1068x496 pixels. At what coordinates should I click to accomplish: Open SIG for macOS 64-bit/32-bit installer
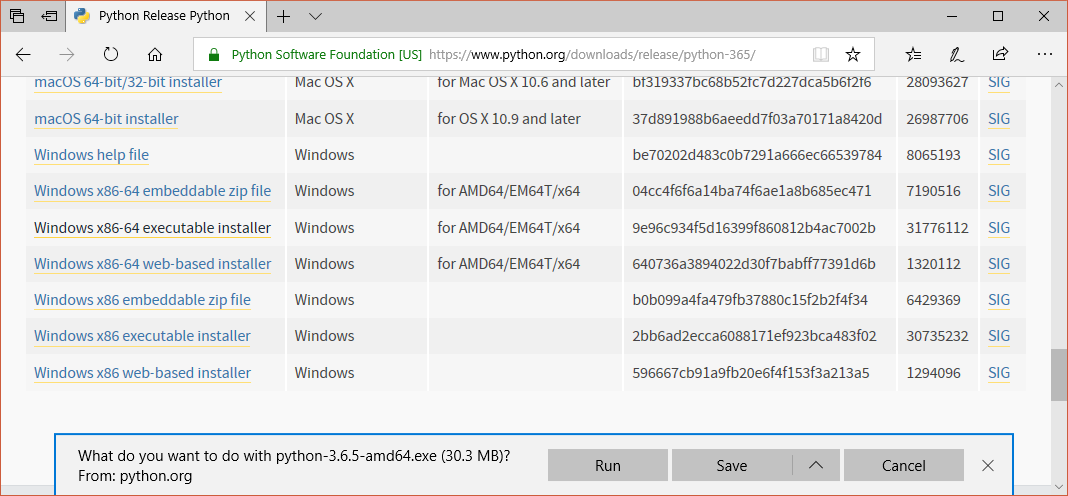click(x=999, y=82)
